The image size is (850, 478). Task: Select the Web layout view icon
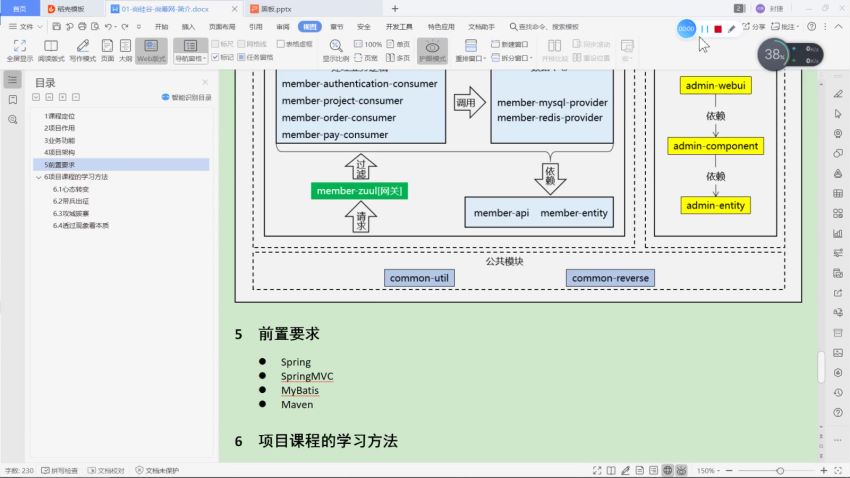[151, 50]
